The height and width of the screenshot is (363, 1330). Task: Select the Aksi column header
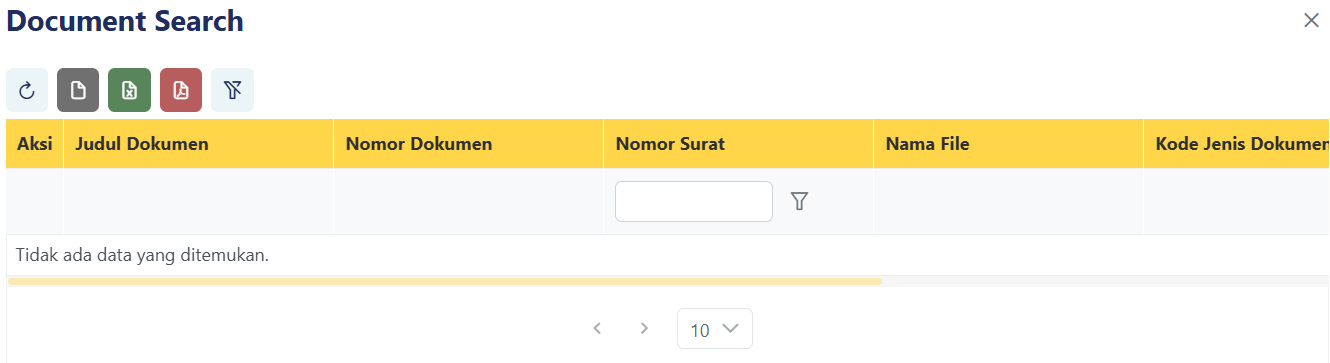[x=35, y=144]
